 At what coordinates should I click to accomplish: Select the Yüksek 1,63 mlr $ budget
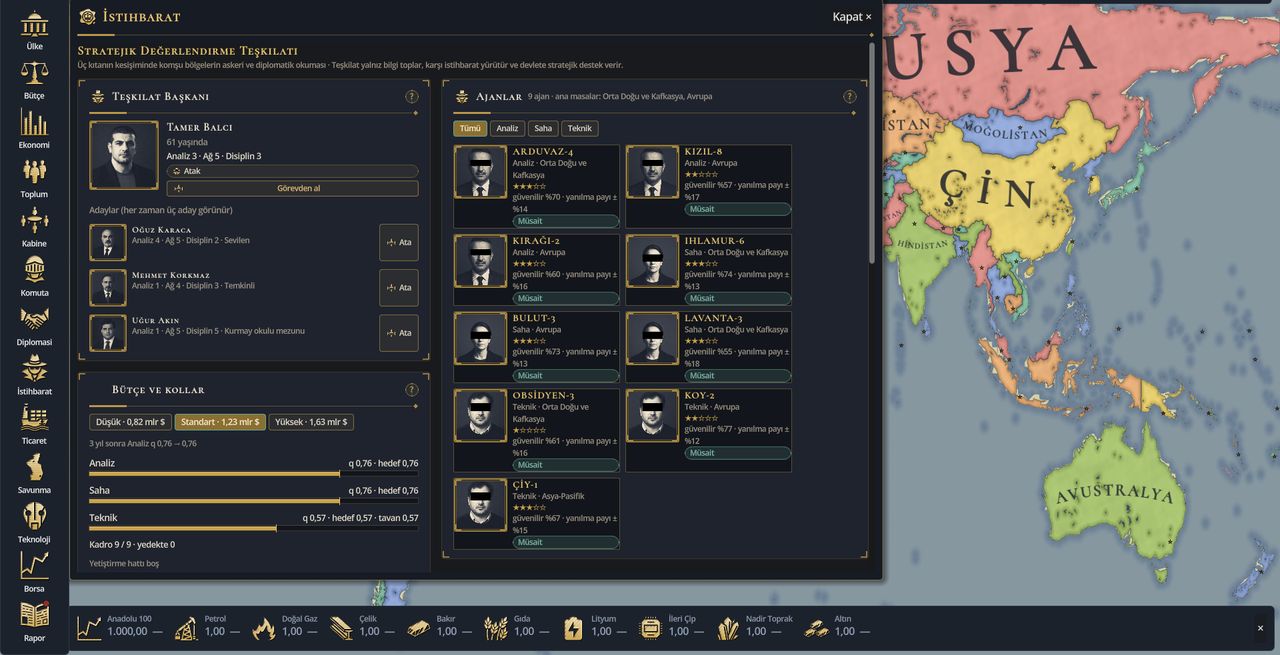(311, 422)
